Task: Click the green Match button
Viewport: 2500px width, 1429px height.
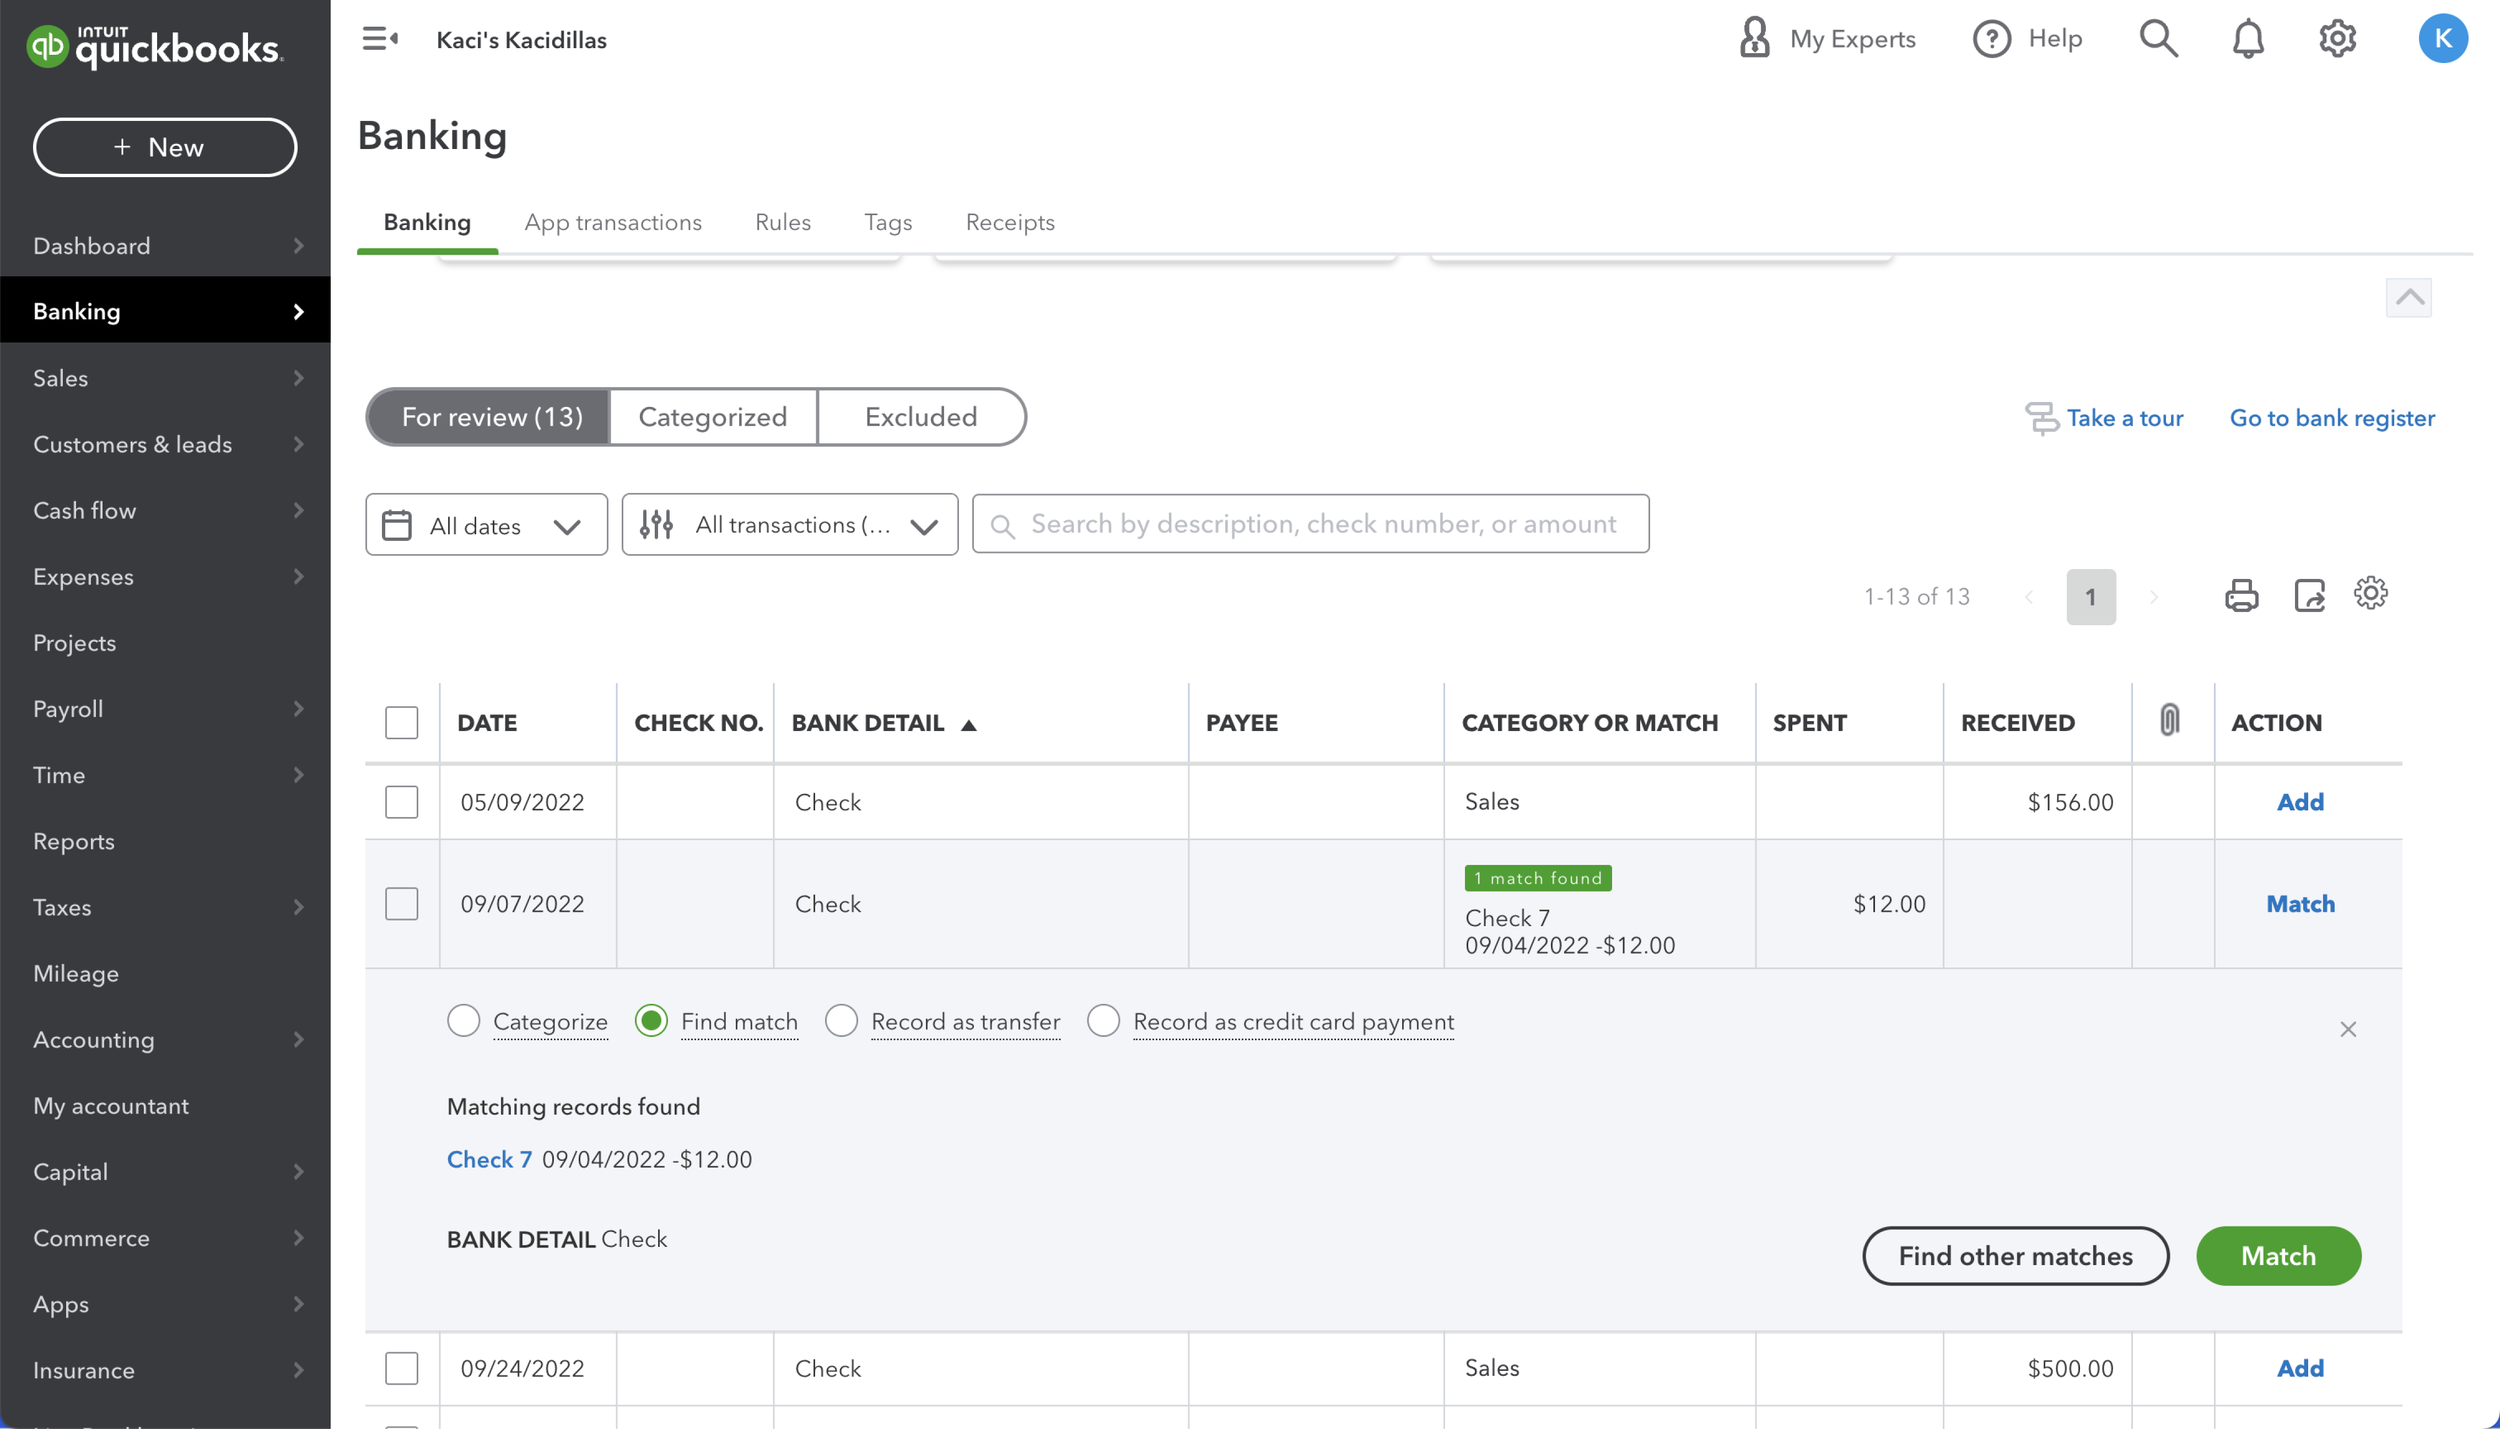Action: click(x=2278, y=1256)
